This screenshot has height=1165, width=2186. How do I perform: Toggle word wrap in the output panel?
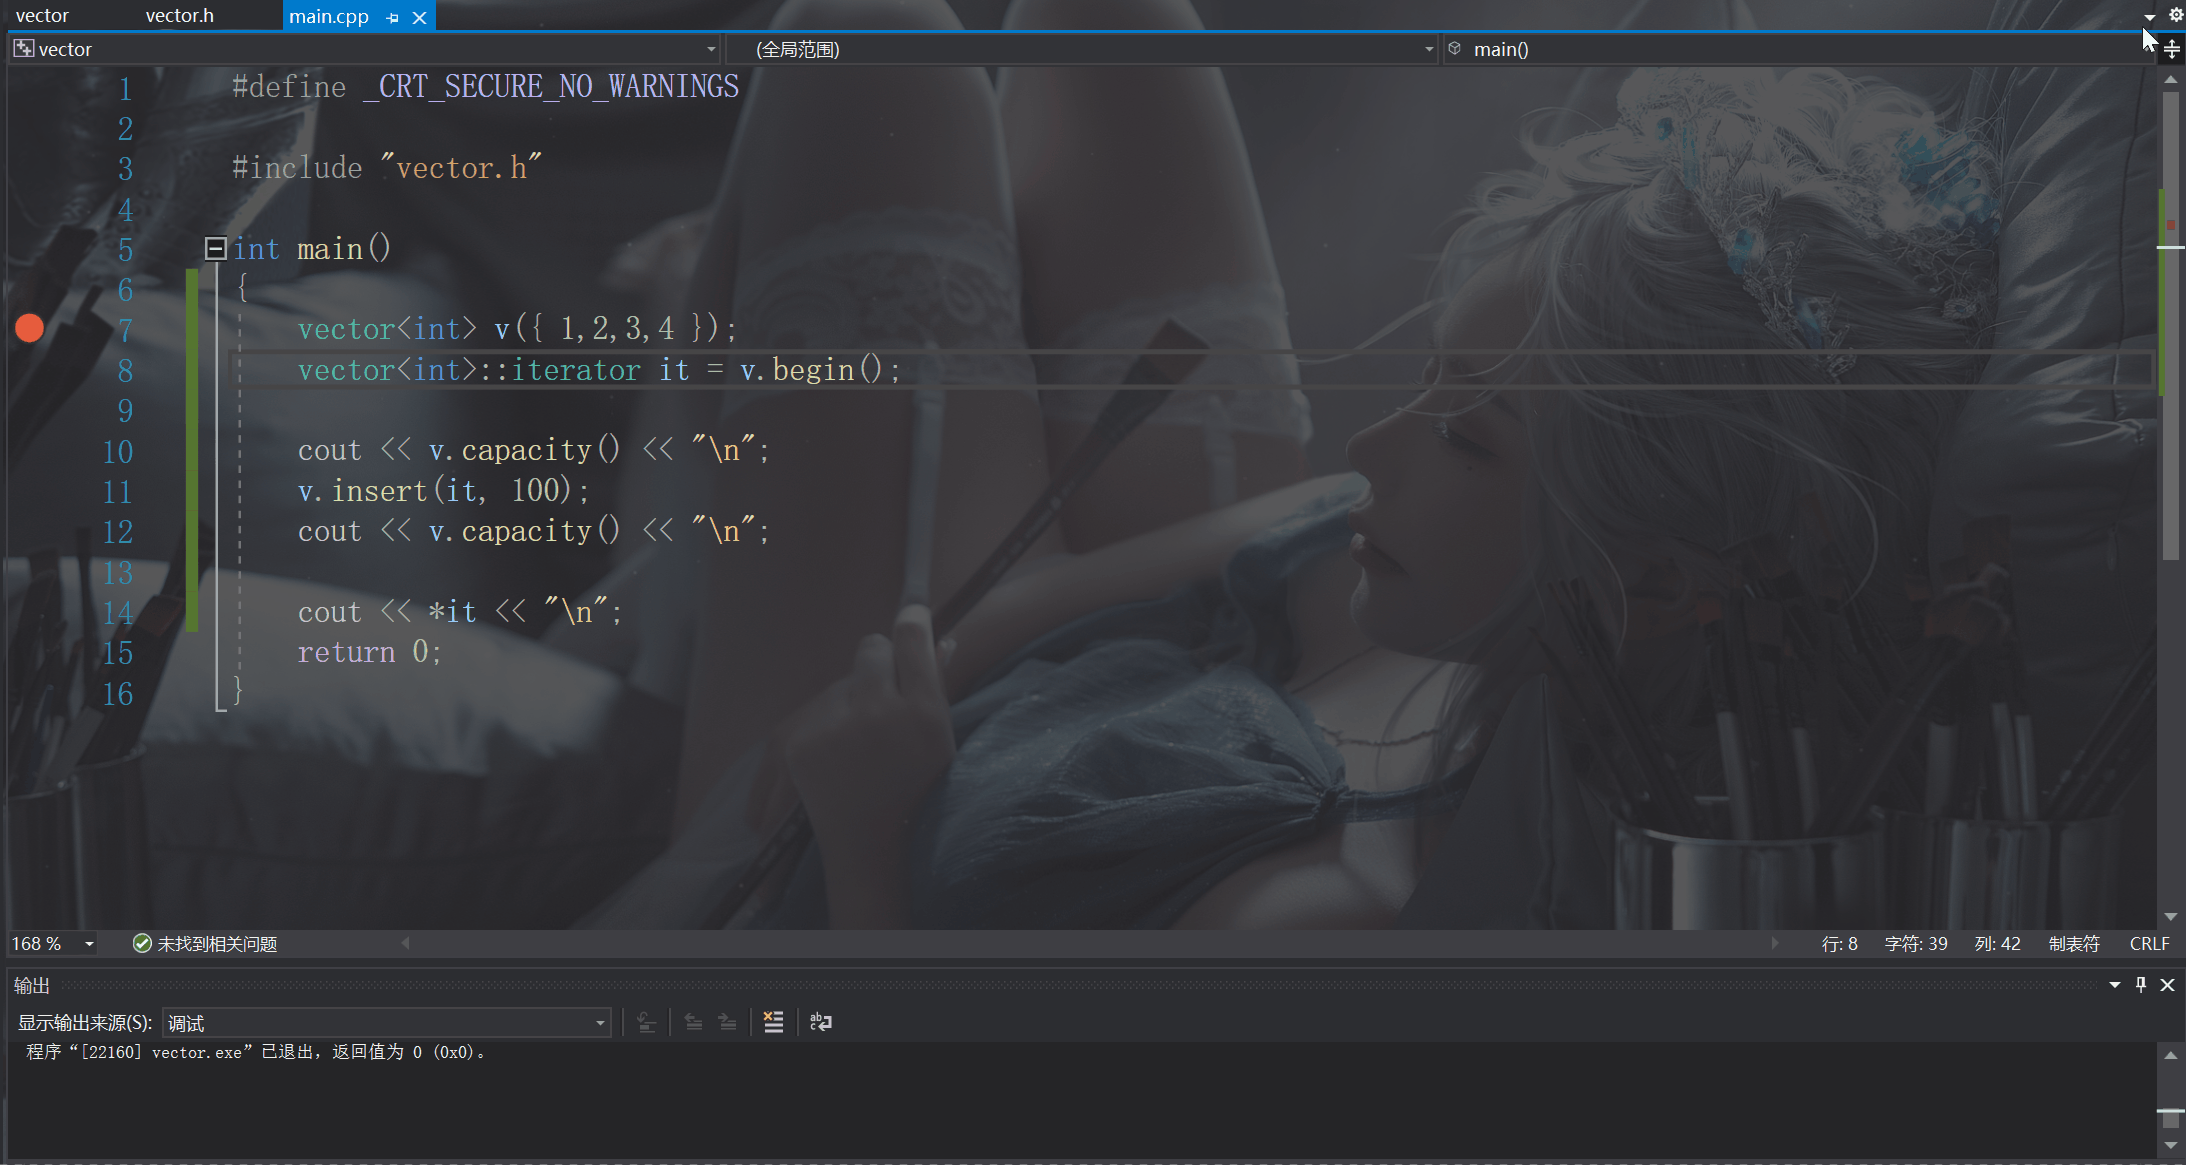(x=820, y=1022)
